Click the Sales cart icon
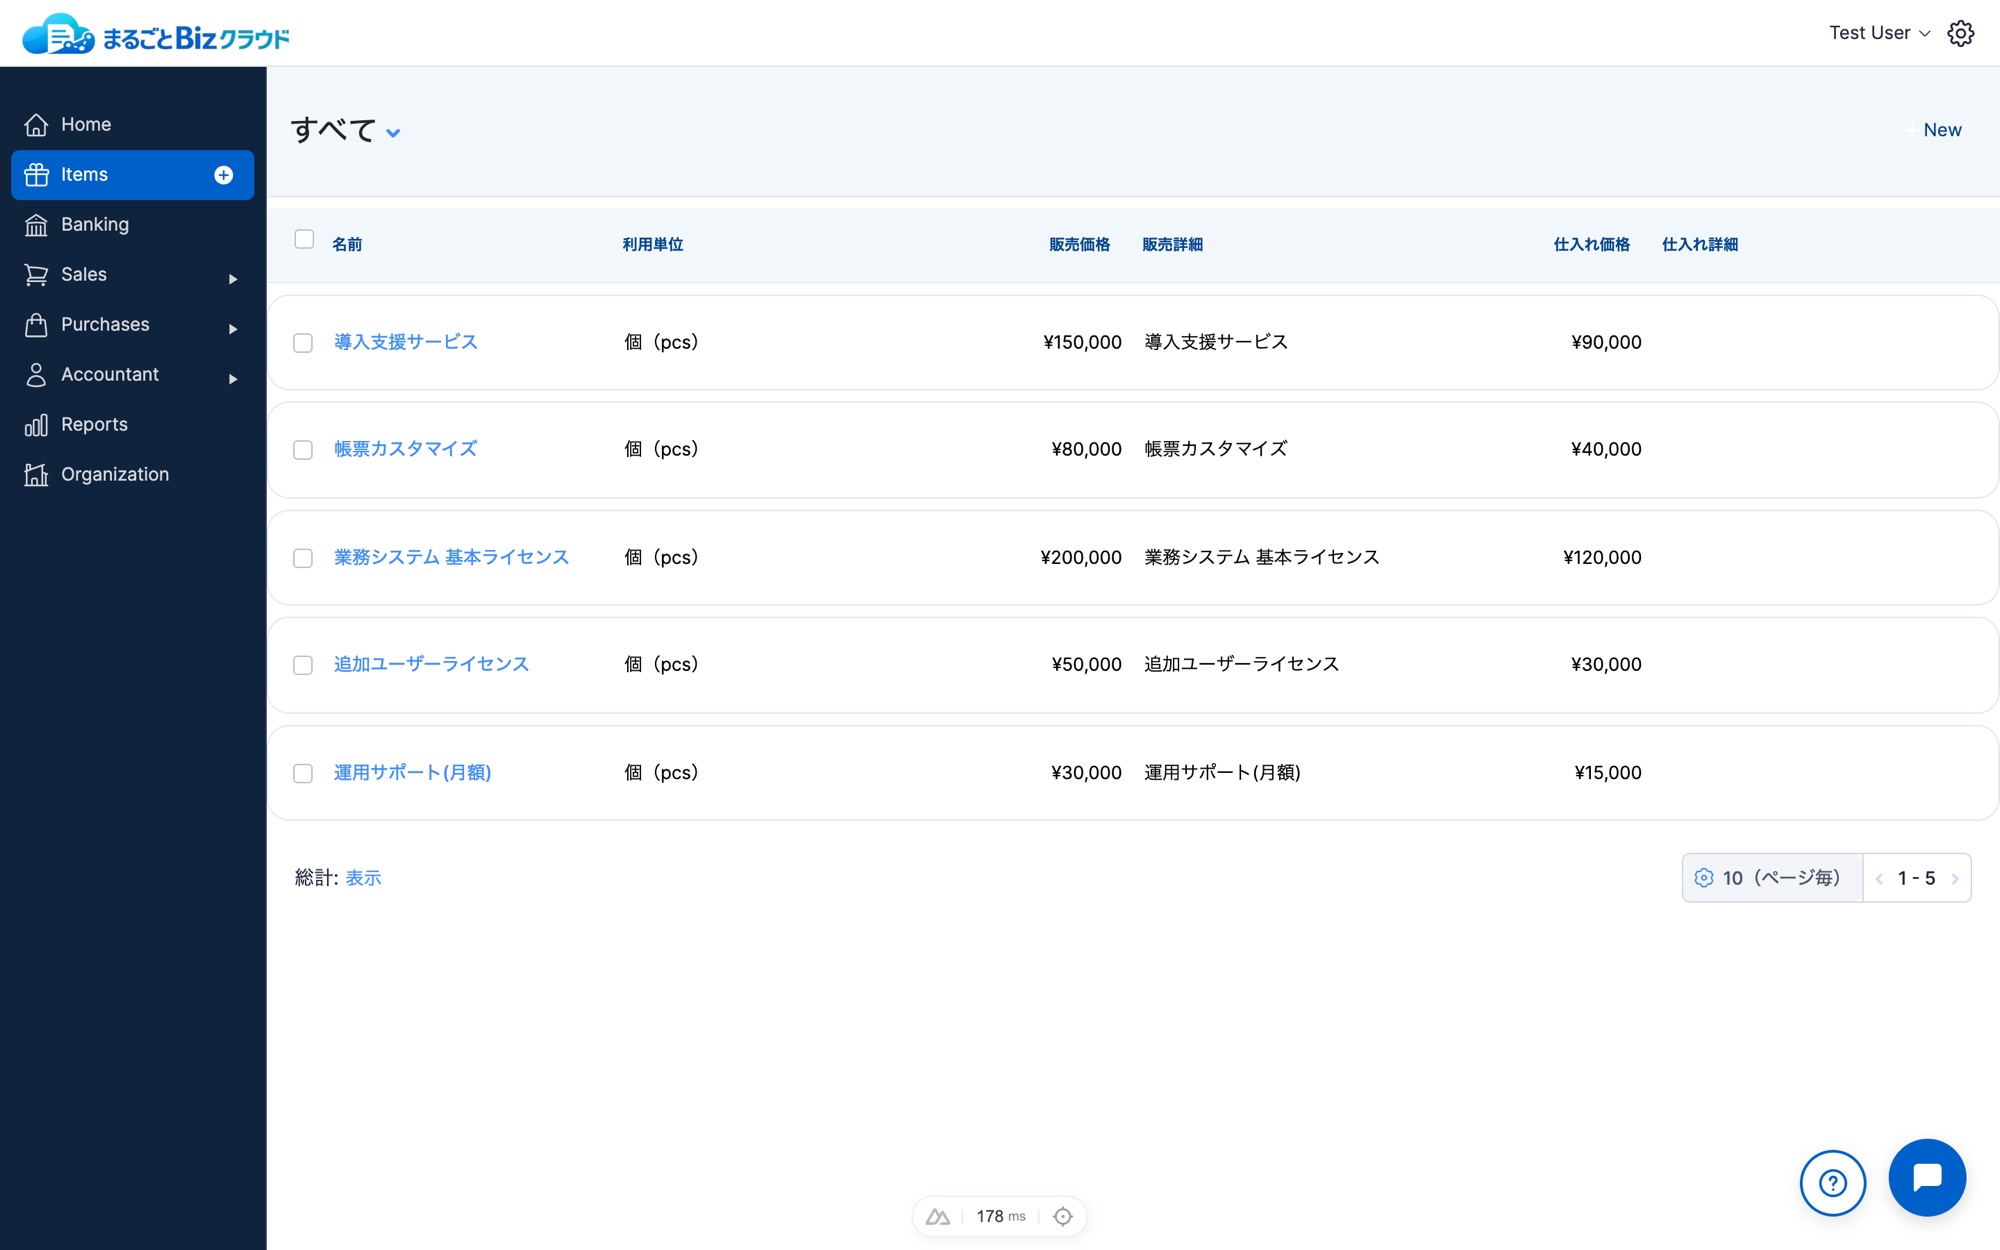 click(36, 275)
